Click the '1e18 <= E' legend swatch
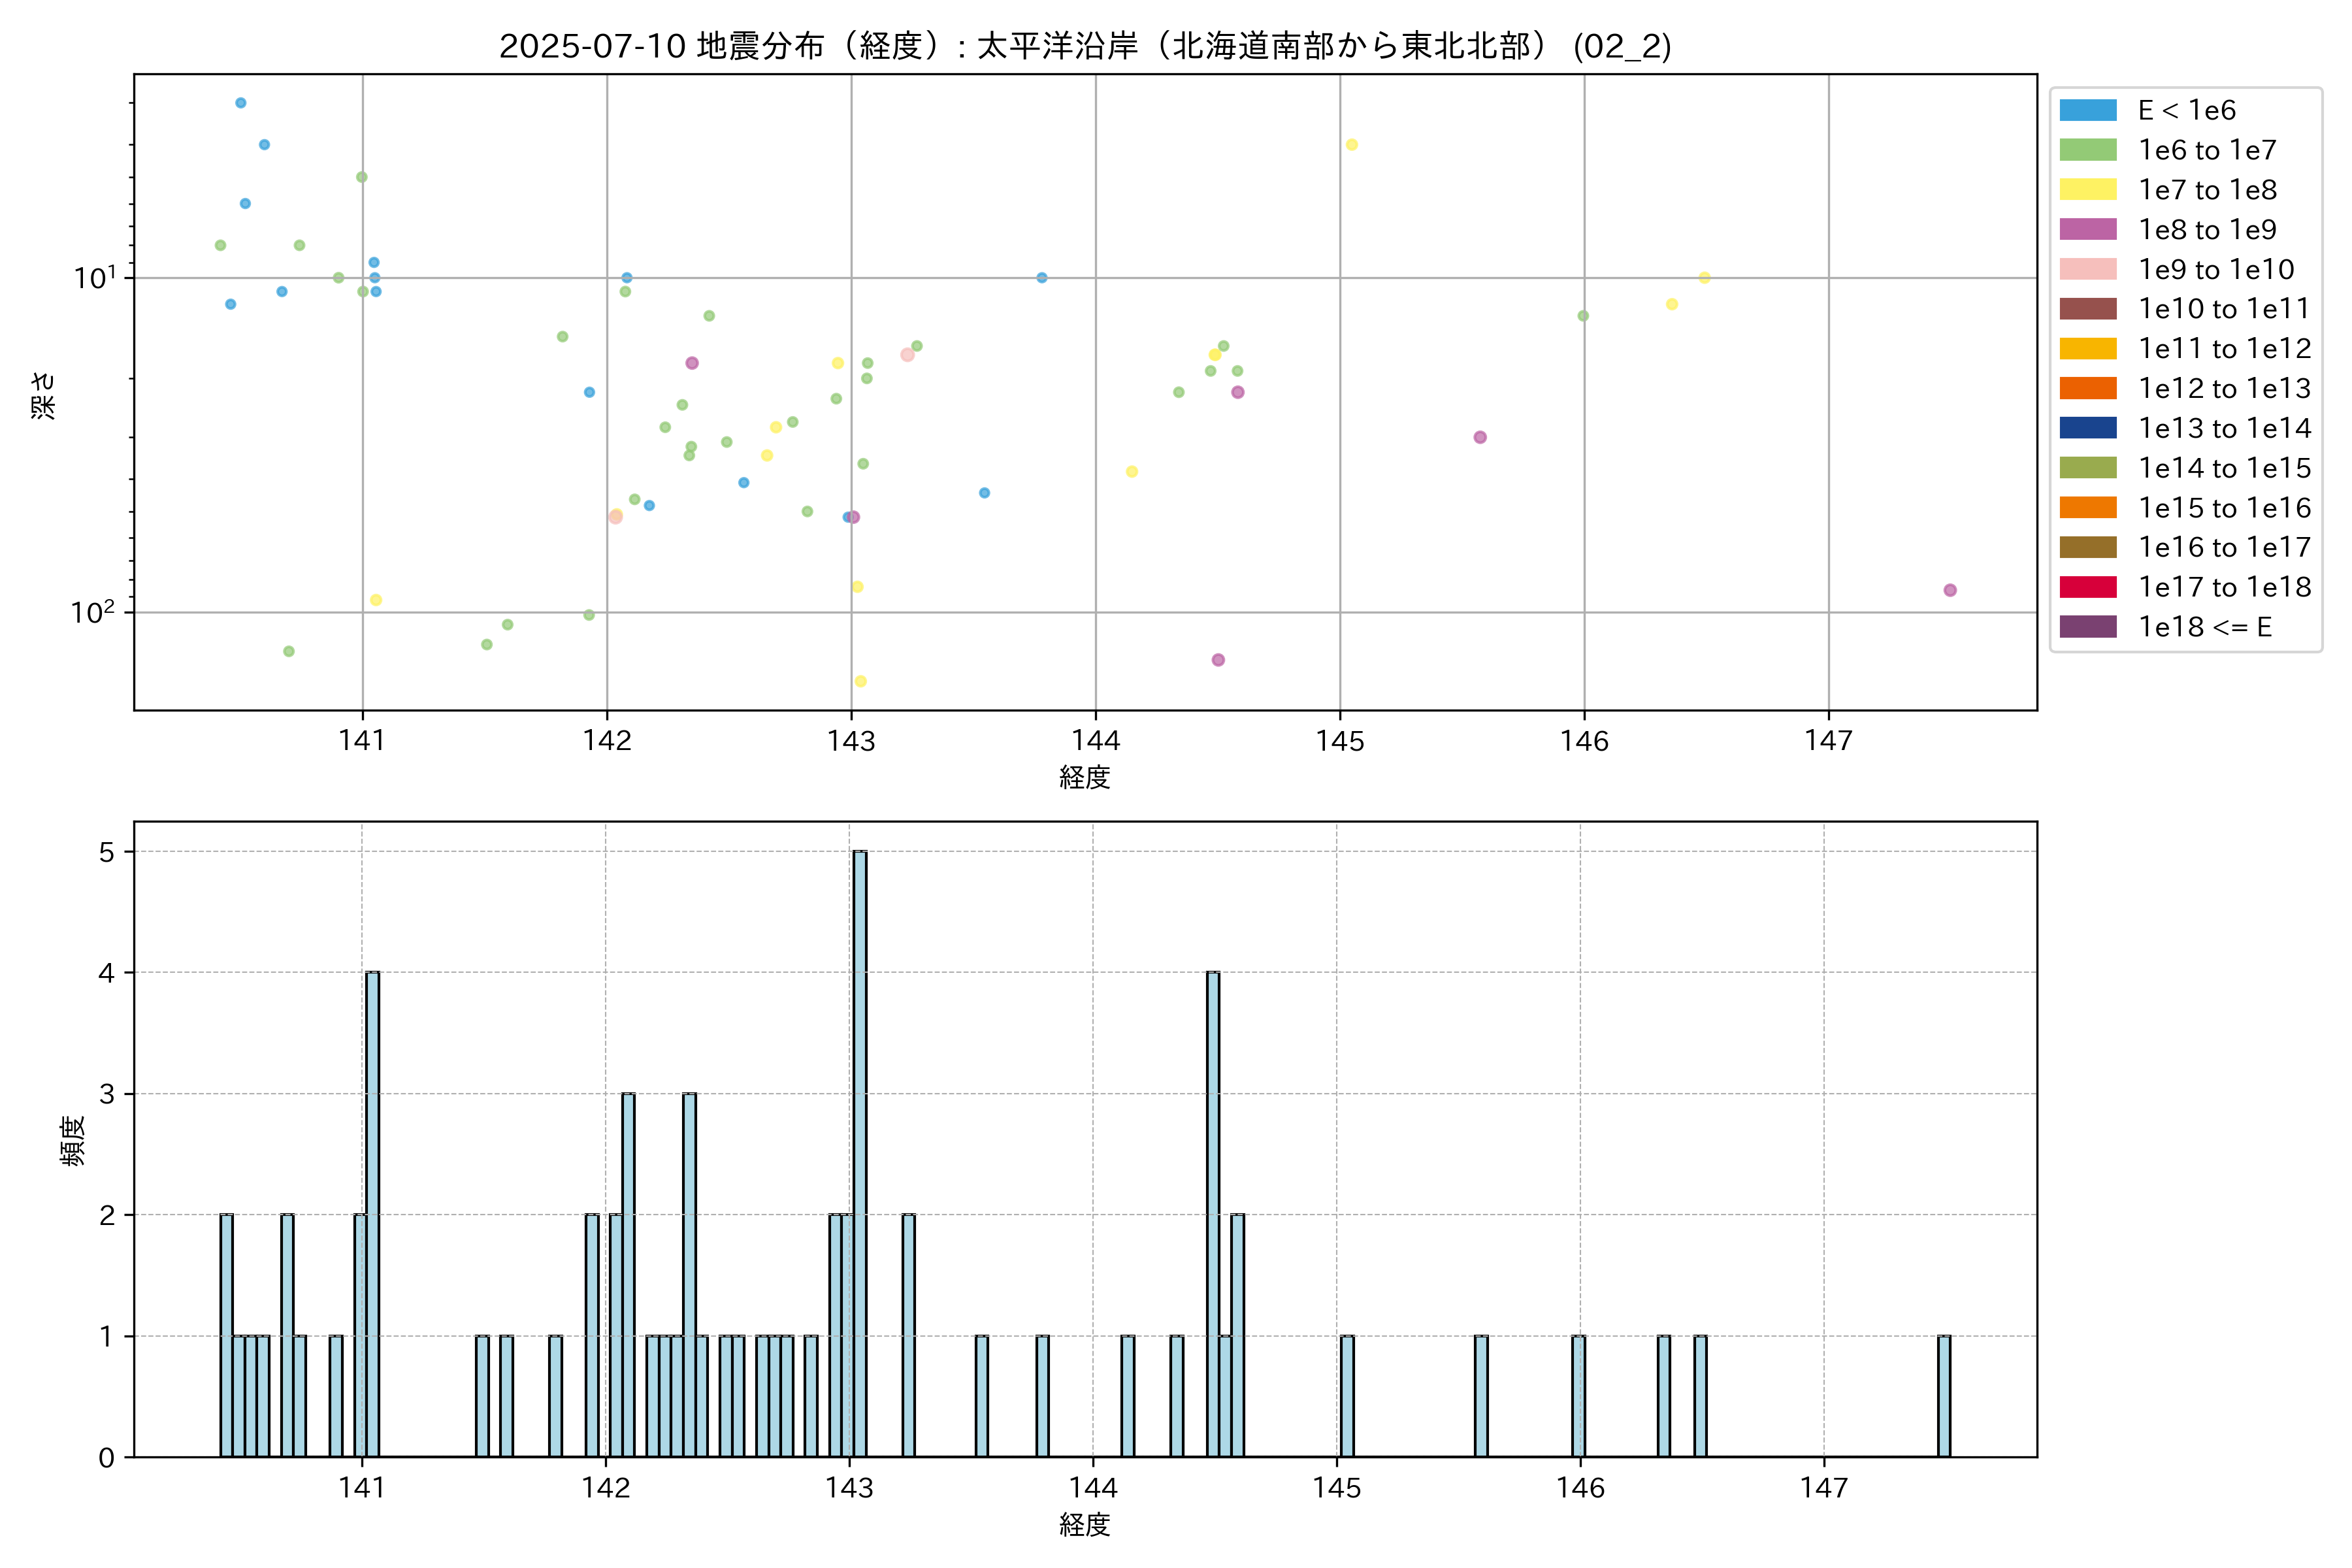Screen dimensions: 2352x1568 click(2087, 627)
